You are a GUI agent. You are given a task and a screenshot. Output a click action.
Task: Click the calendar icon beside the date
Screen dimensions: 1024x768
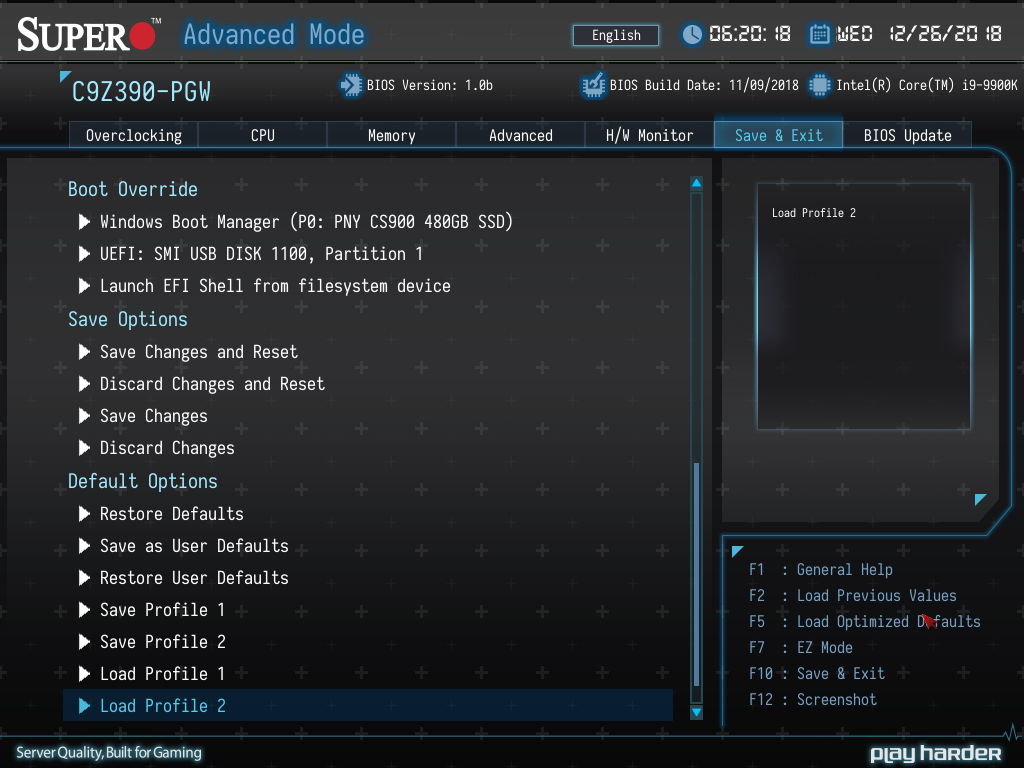click(x=820, y=34)
